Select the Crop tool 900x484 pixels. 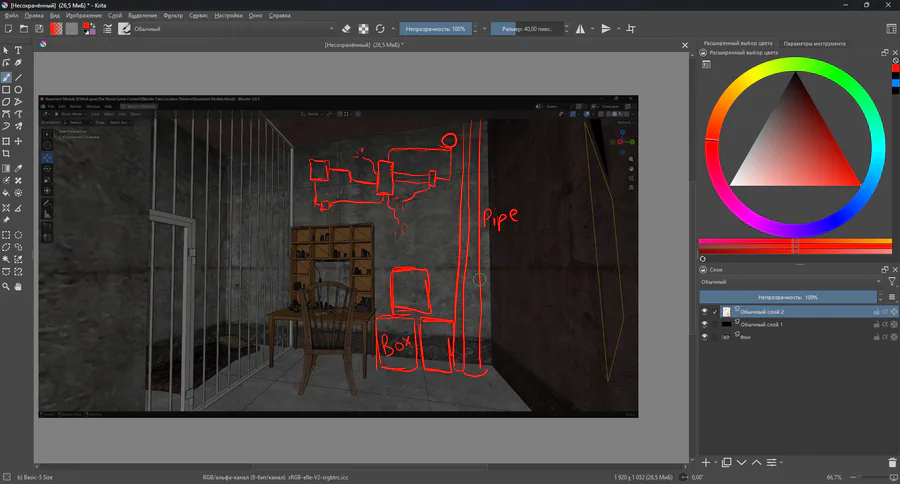(x=6, y=153)
